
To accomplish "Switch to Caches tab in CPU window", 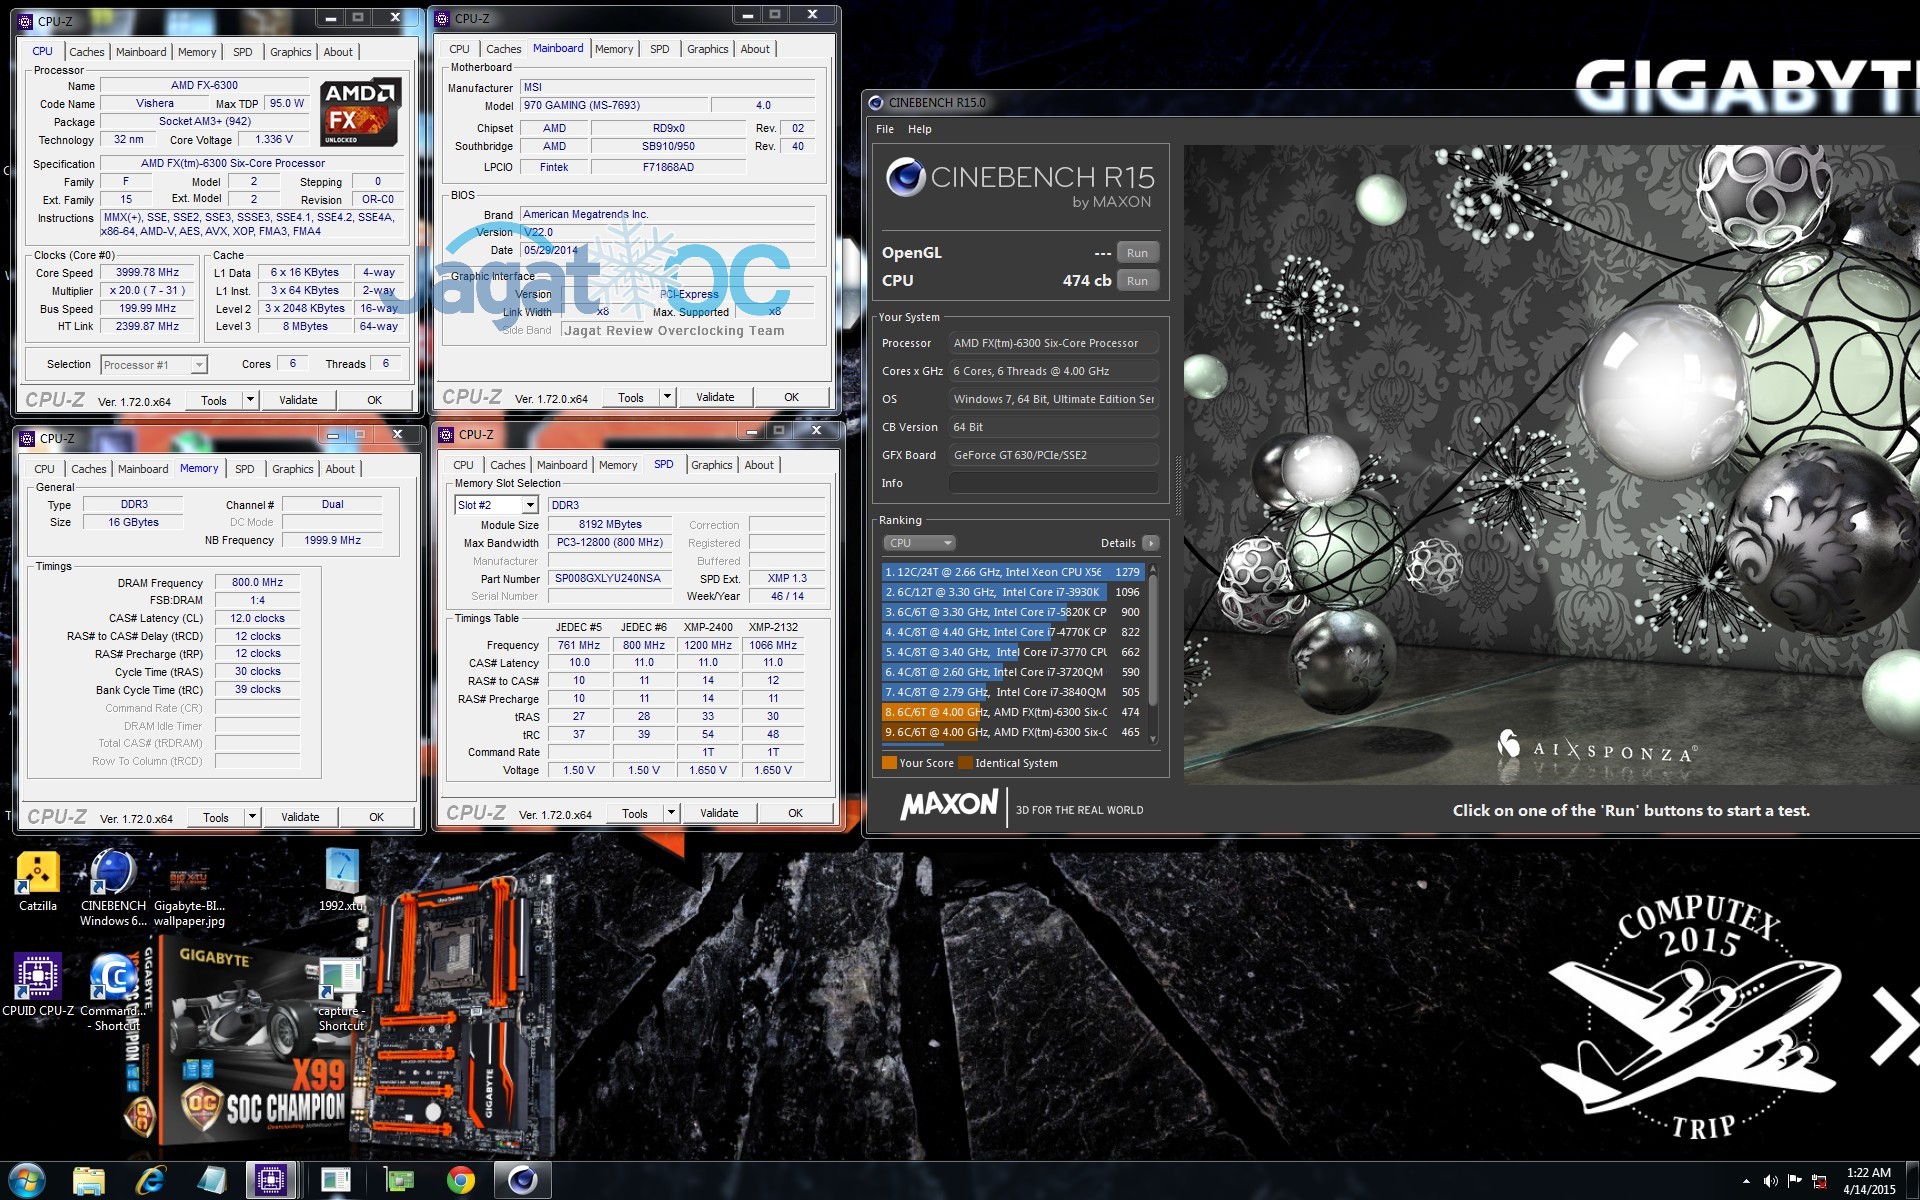I will tap(86, 52).
